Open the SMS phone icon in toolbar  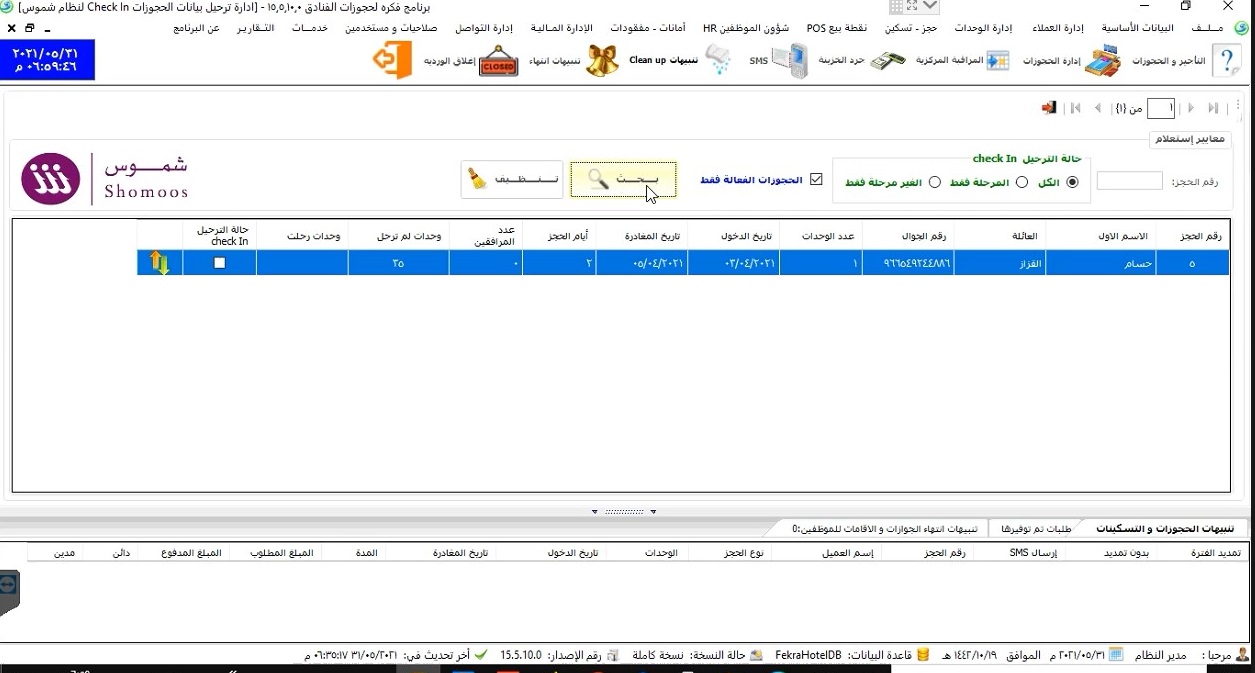point(790,61)
